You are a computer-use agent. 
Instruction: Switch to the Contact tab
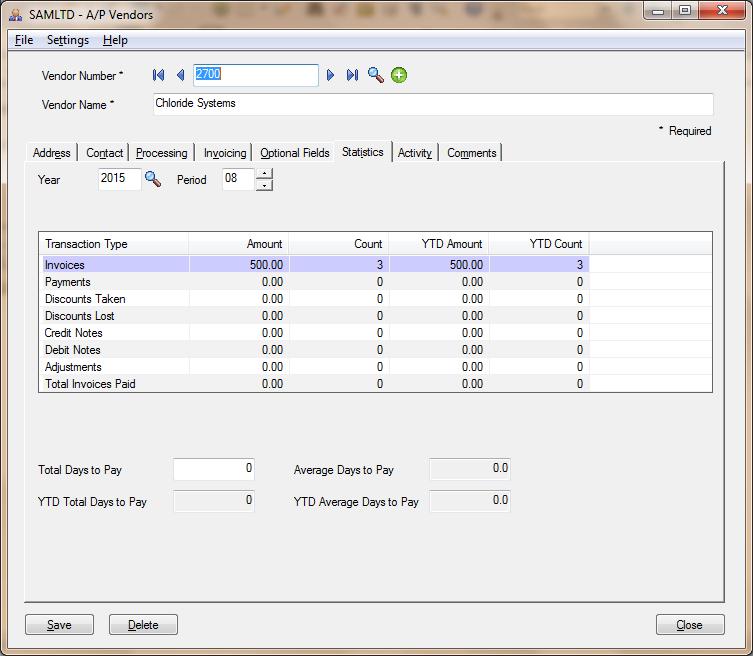click(104, 153)
